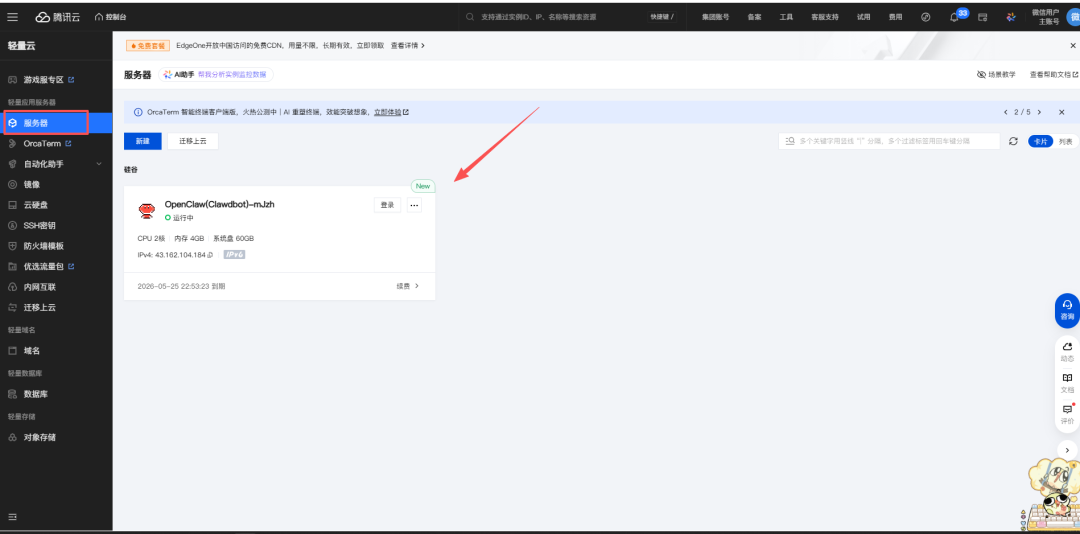
Task: Show the next notice with right chevron
Action: (x=1039, y=112)
